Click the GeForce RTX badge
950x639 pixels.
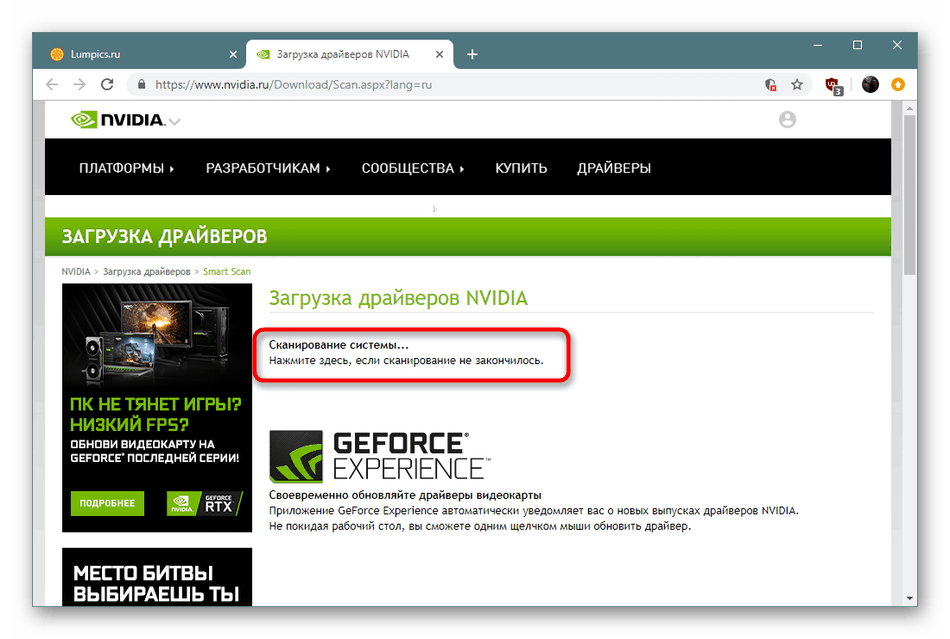[204, 503]
